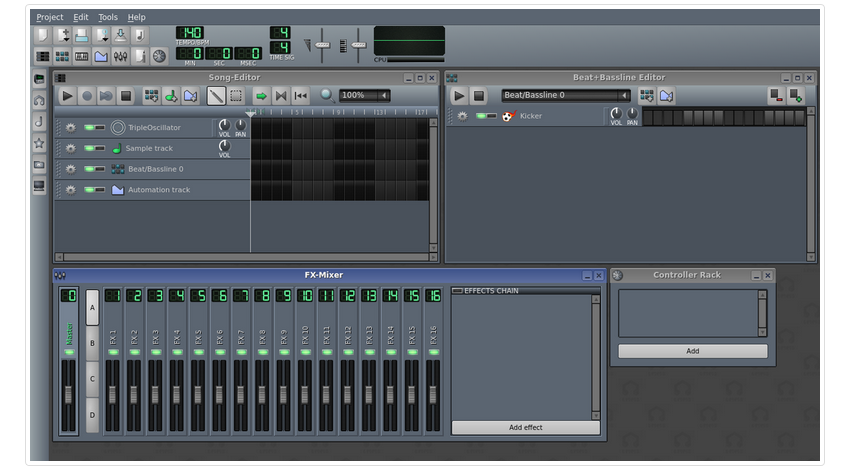Screen dimensions: 854x468
Task: Save the current project icon
Action: (x=120, y=36)
